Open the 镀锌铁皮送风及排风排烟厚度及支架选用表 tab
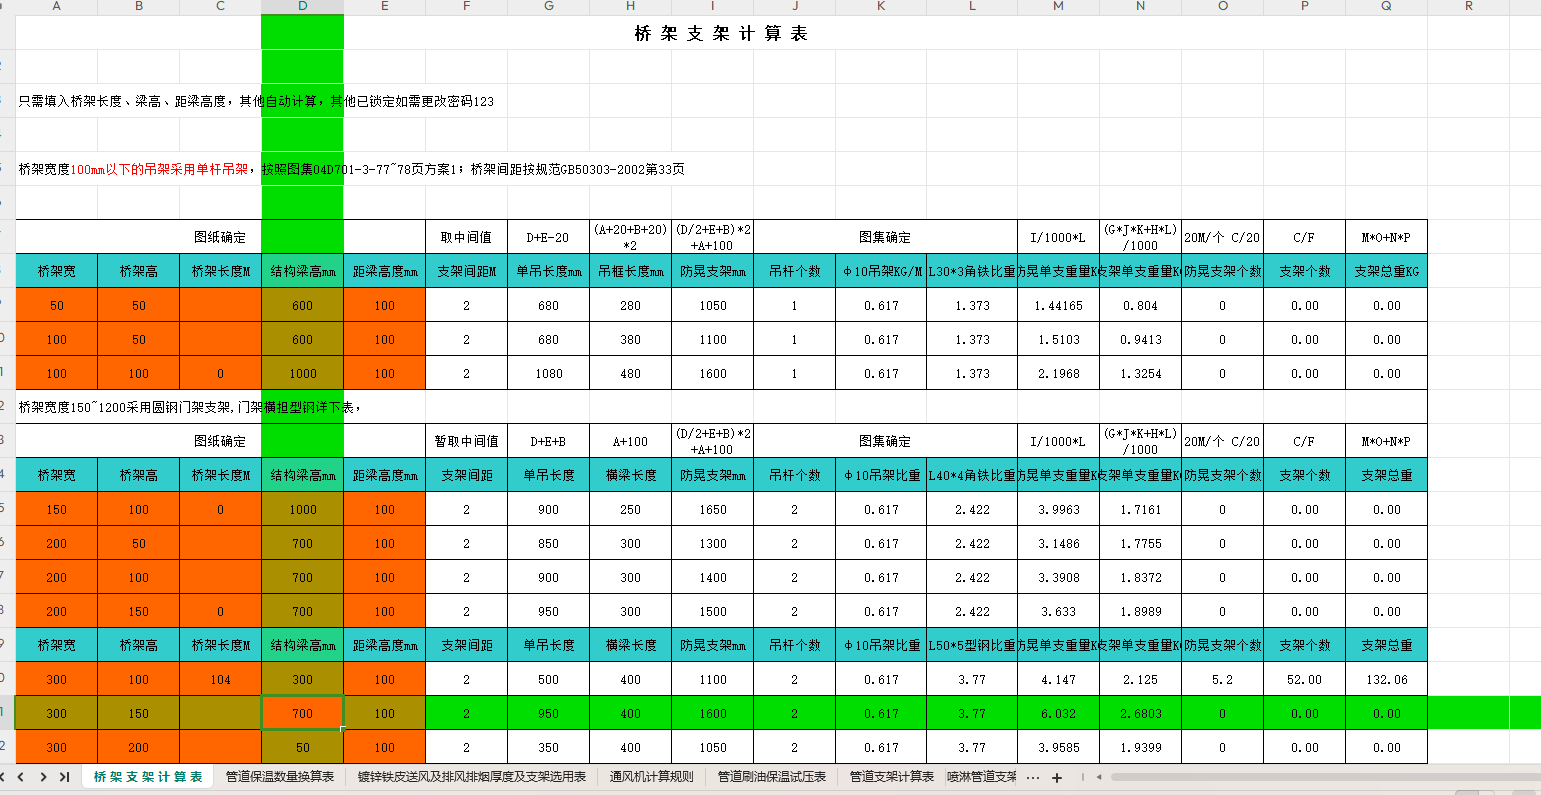Screen dimensions: 1541x795 472,777
